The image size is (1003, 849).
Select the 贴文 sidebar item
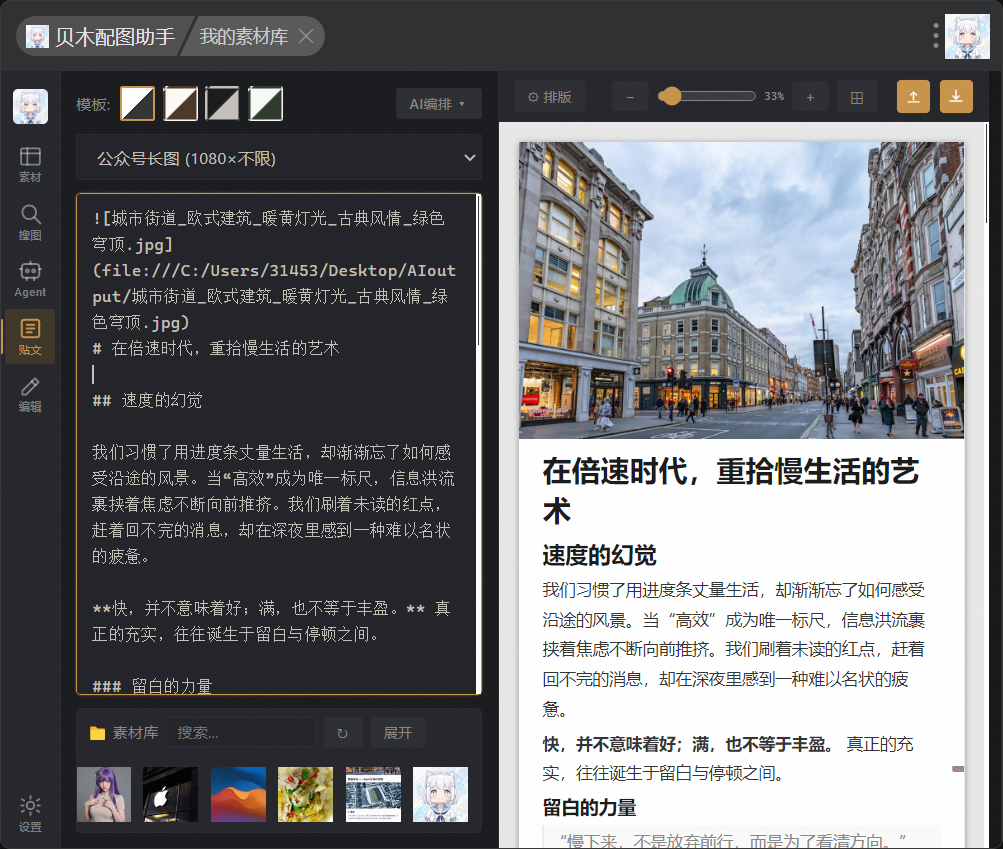[x=30, y=337]
